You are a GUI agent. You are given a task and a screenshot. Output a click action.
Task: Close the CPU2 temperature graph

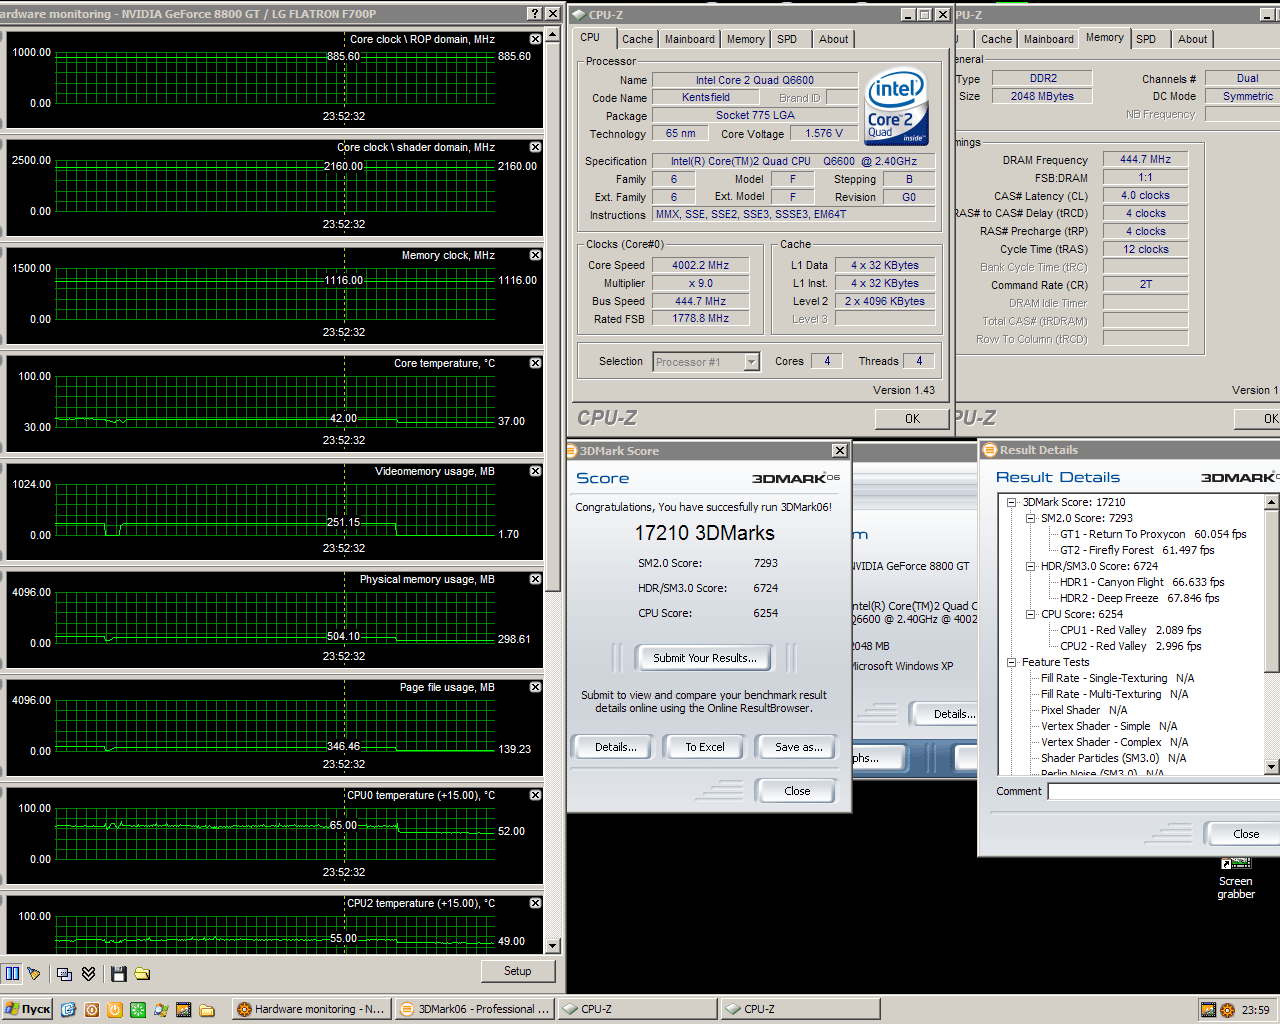coord(535,903)
